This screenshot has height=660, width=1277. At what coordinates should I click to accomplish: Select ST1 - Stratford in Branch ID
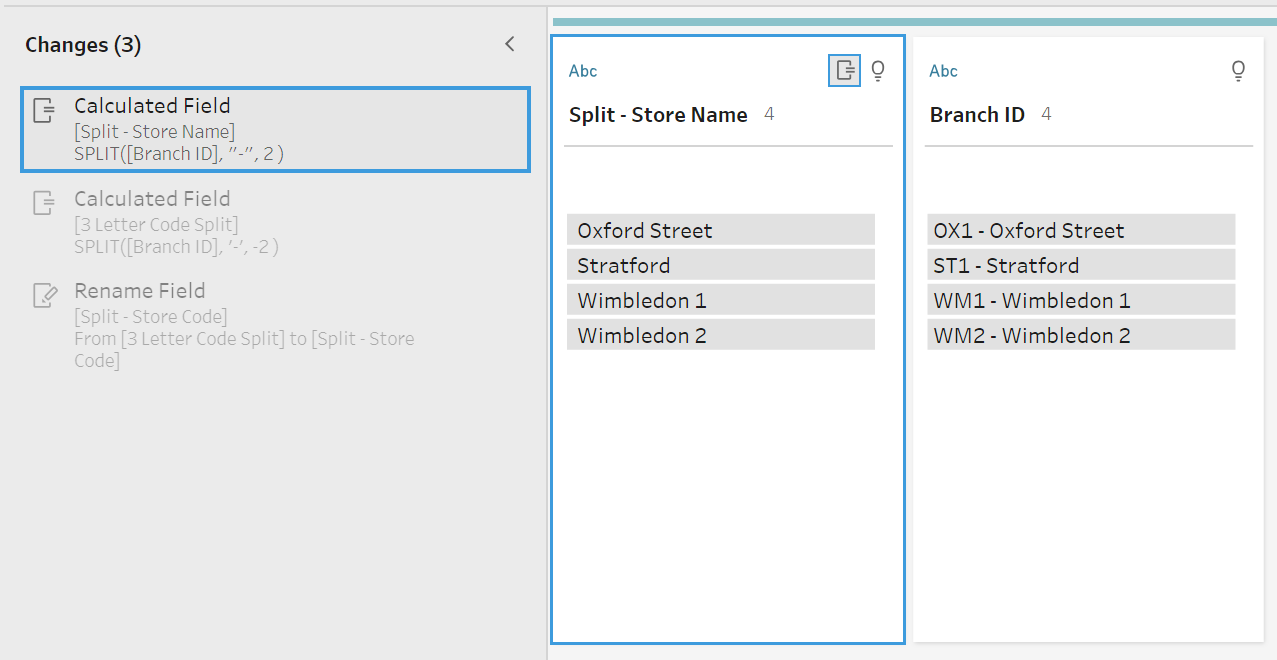pos(1080,265)
